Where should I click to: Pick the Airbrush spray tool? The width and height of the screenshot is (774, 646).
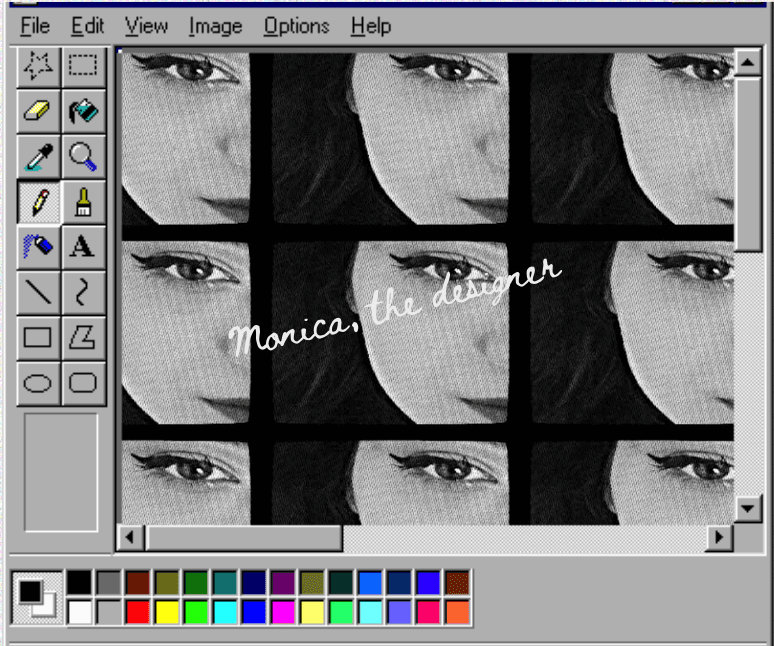point(38,246)
